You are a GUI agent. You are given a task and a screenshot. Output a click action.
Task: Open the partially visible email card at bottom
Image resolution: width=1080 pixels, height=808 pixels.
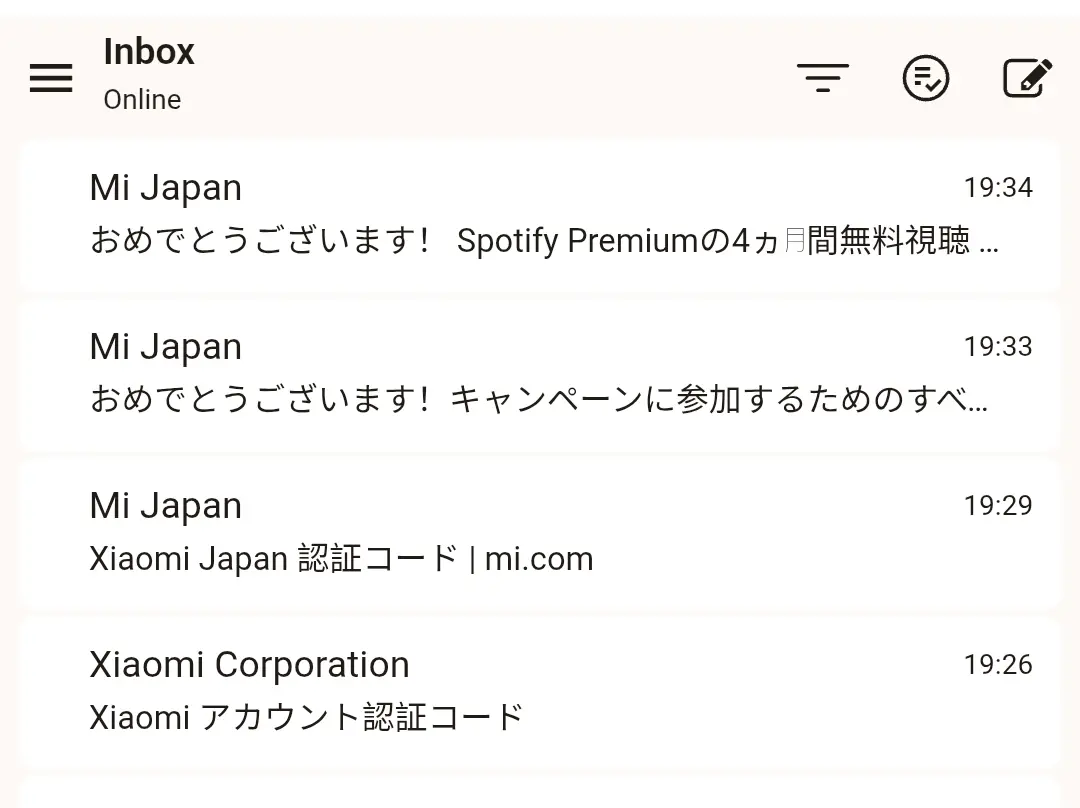click(540, 793)
